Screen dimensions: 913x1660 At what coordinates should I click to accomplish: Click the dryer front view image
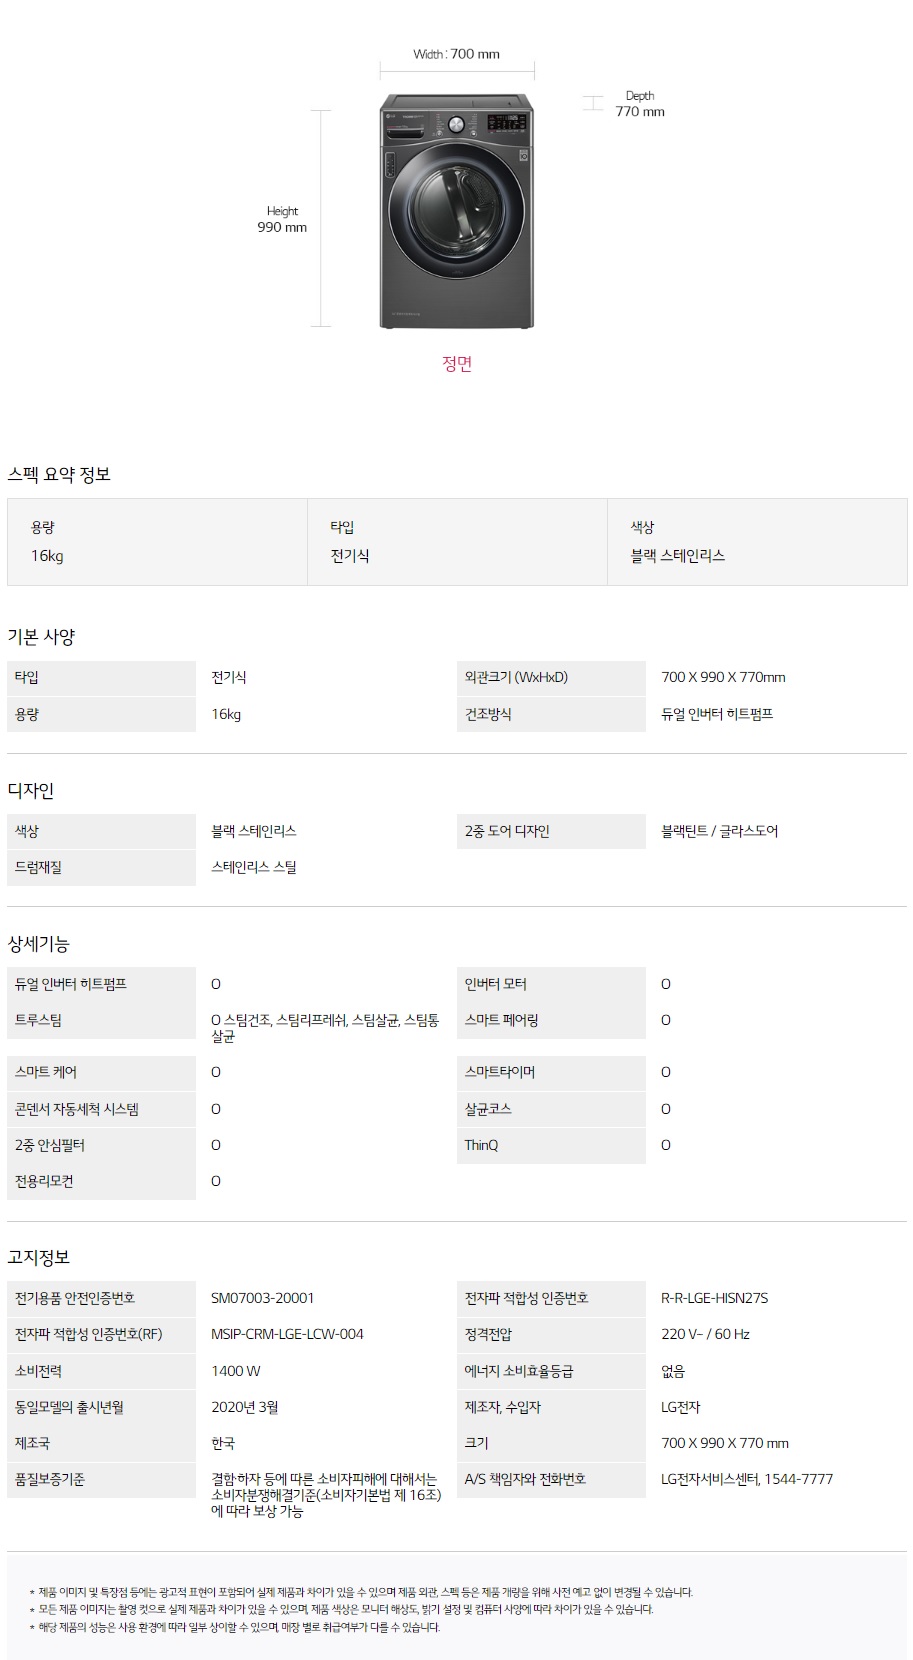457,211
